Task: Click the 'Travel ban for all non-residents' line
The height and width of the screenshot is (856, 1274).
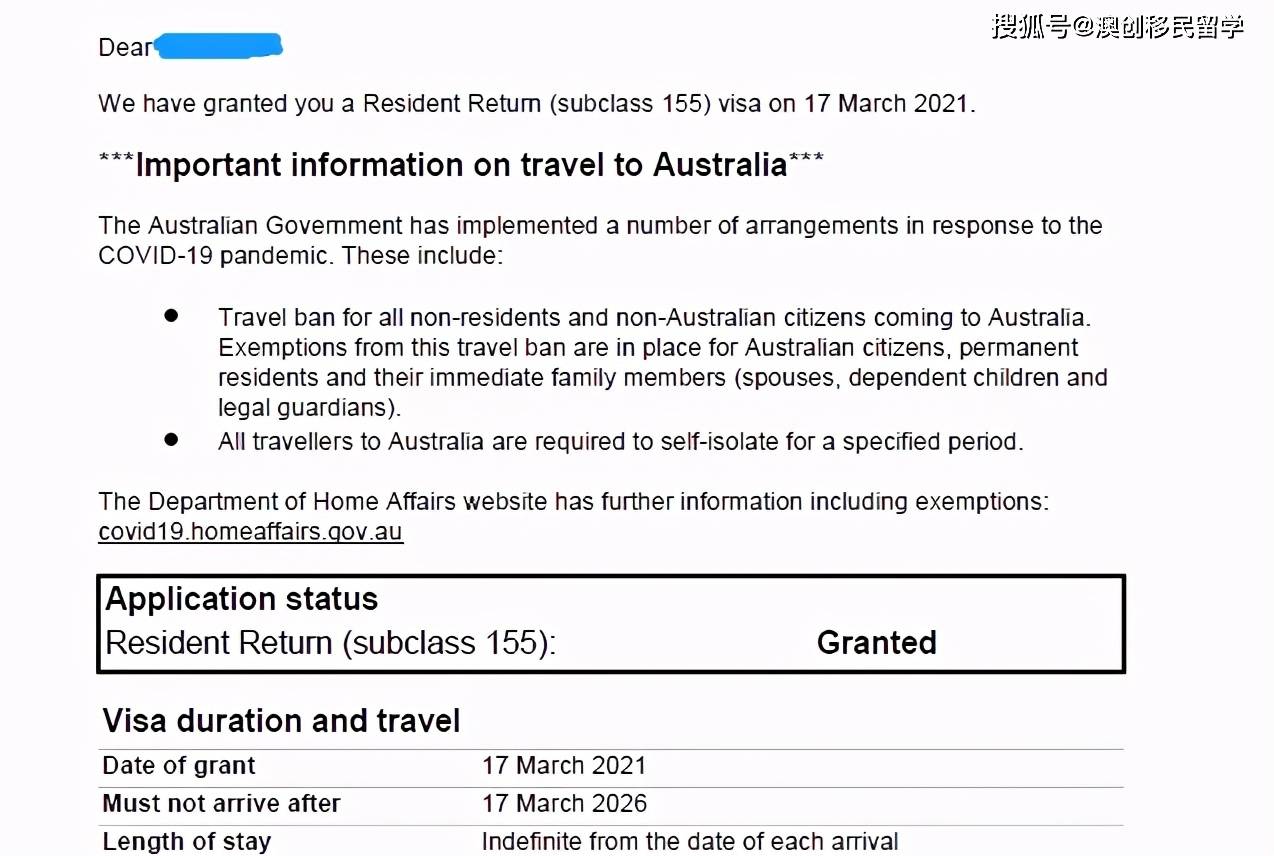Action: point(653,318)
